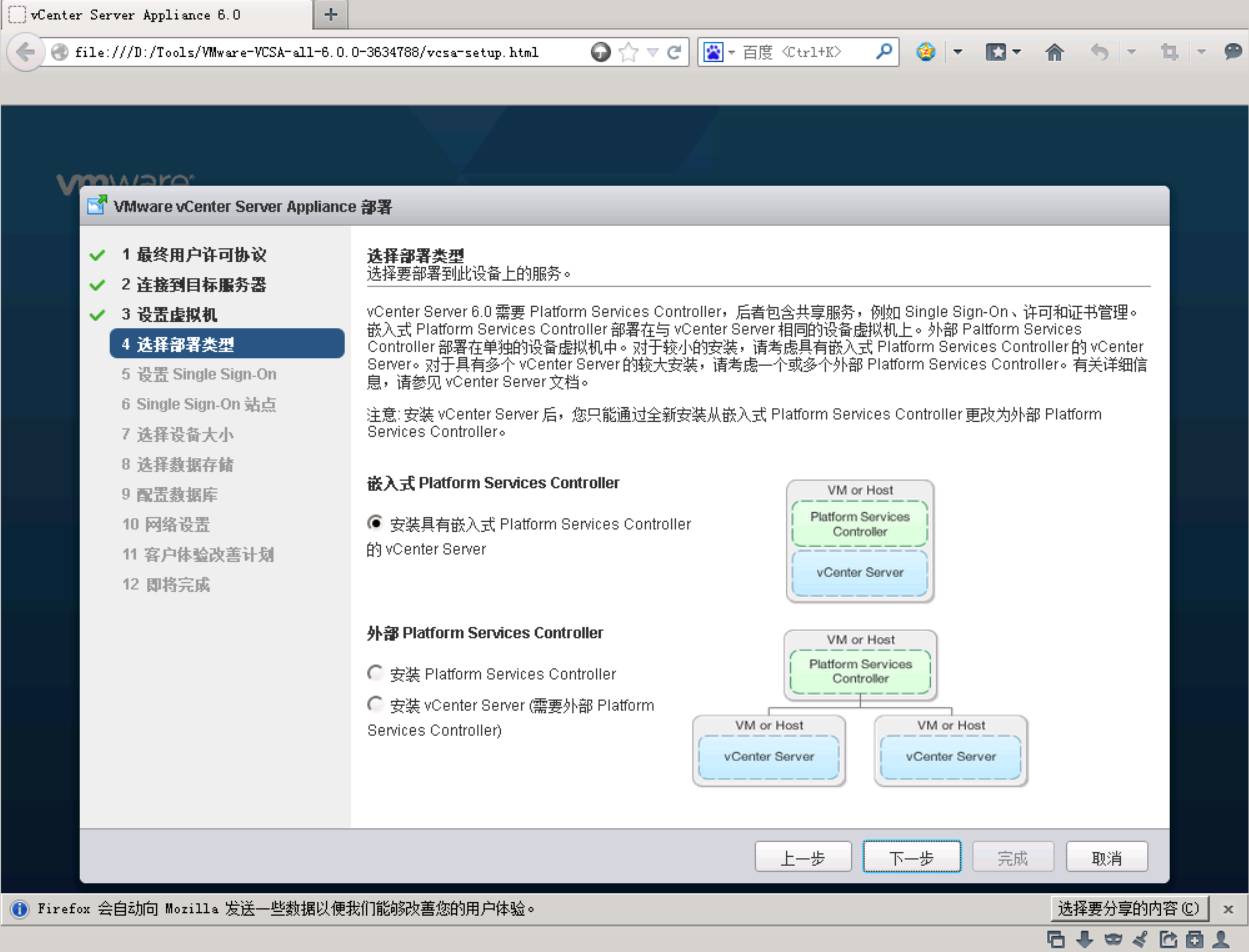Screen dimensions: 1249x952
Task: Click the first-aid repair kit bottom icon
Action: [x=1195, y=939]
